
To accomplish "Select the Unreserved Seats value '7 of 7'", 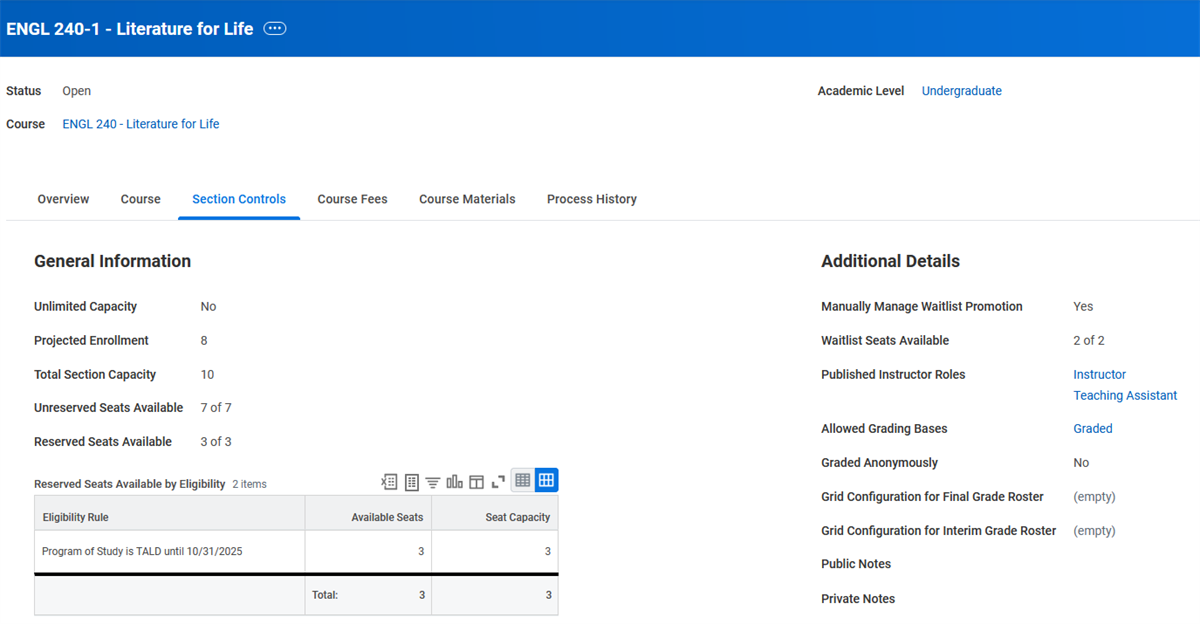I will [216, 407].
